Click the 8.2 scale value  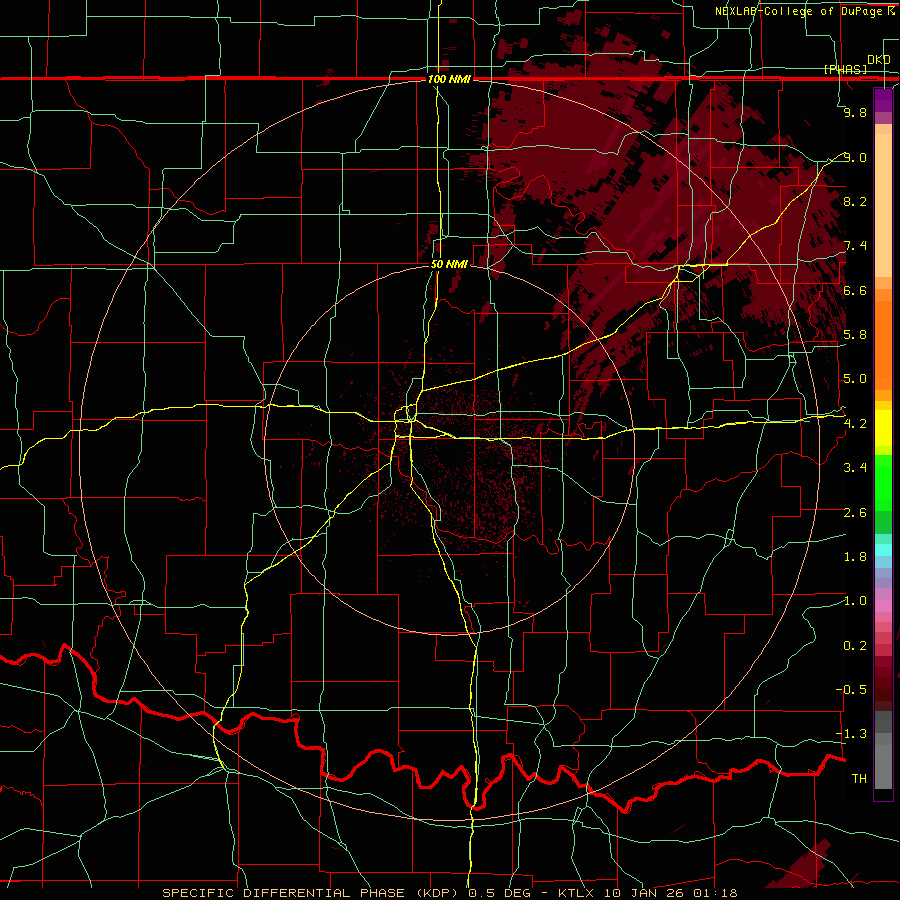855,201
